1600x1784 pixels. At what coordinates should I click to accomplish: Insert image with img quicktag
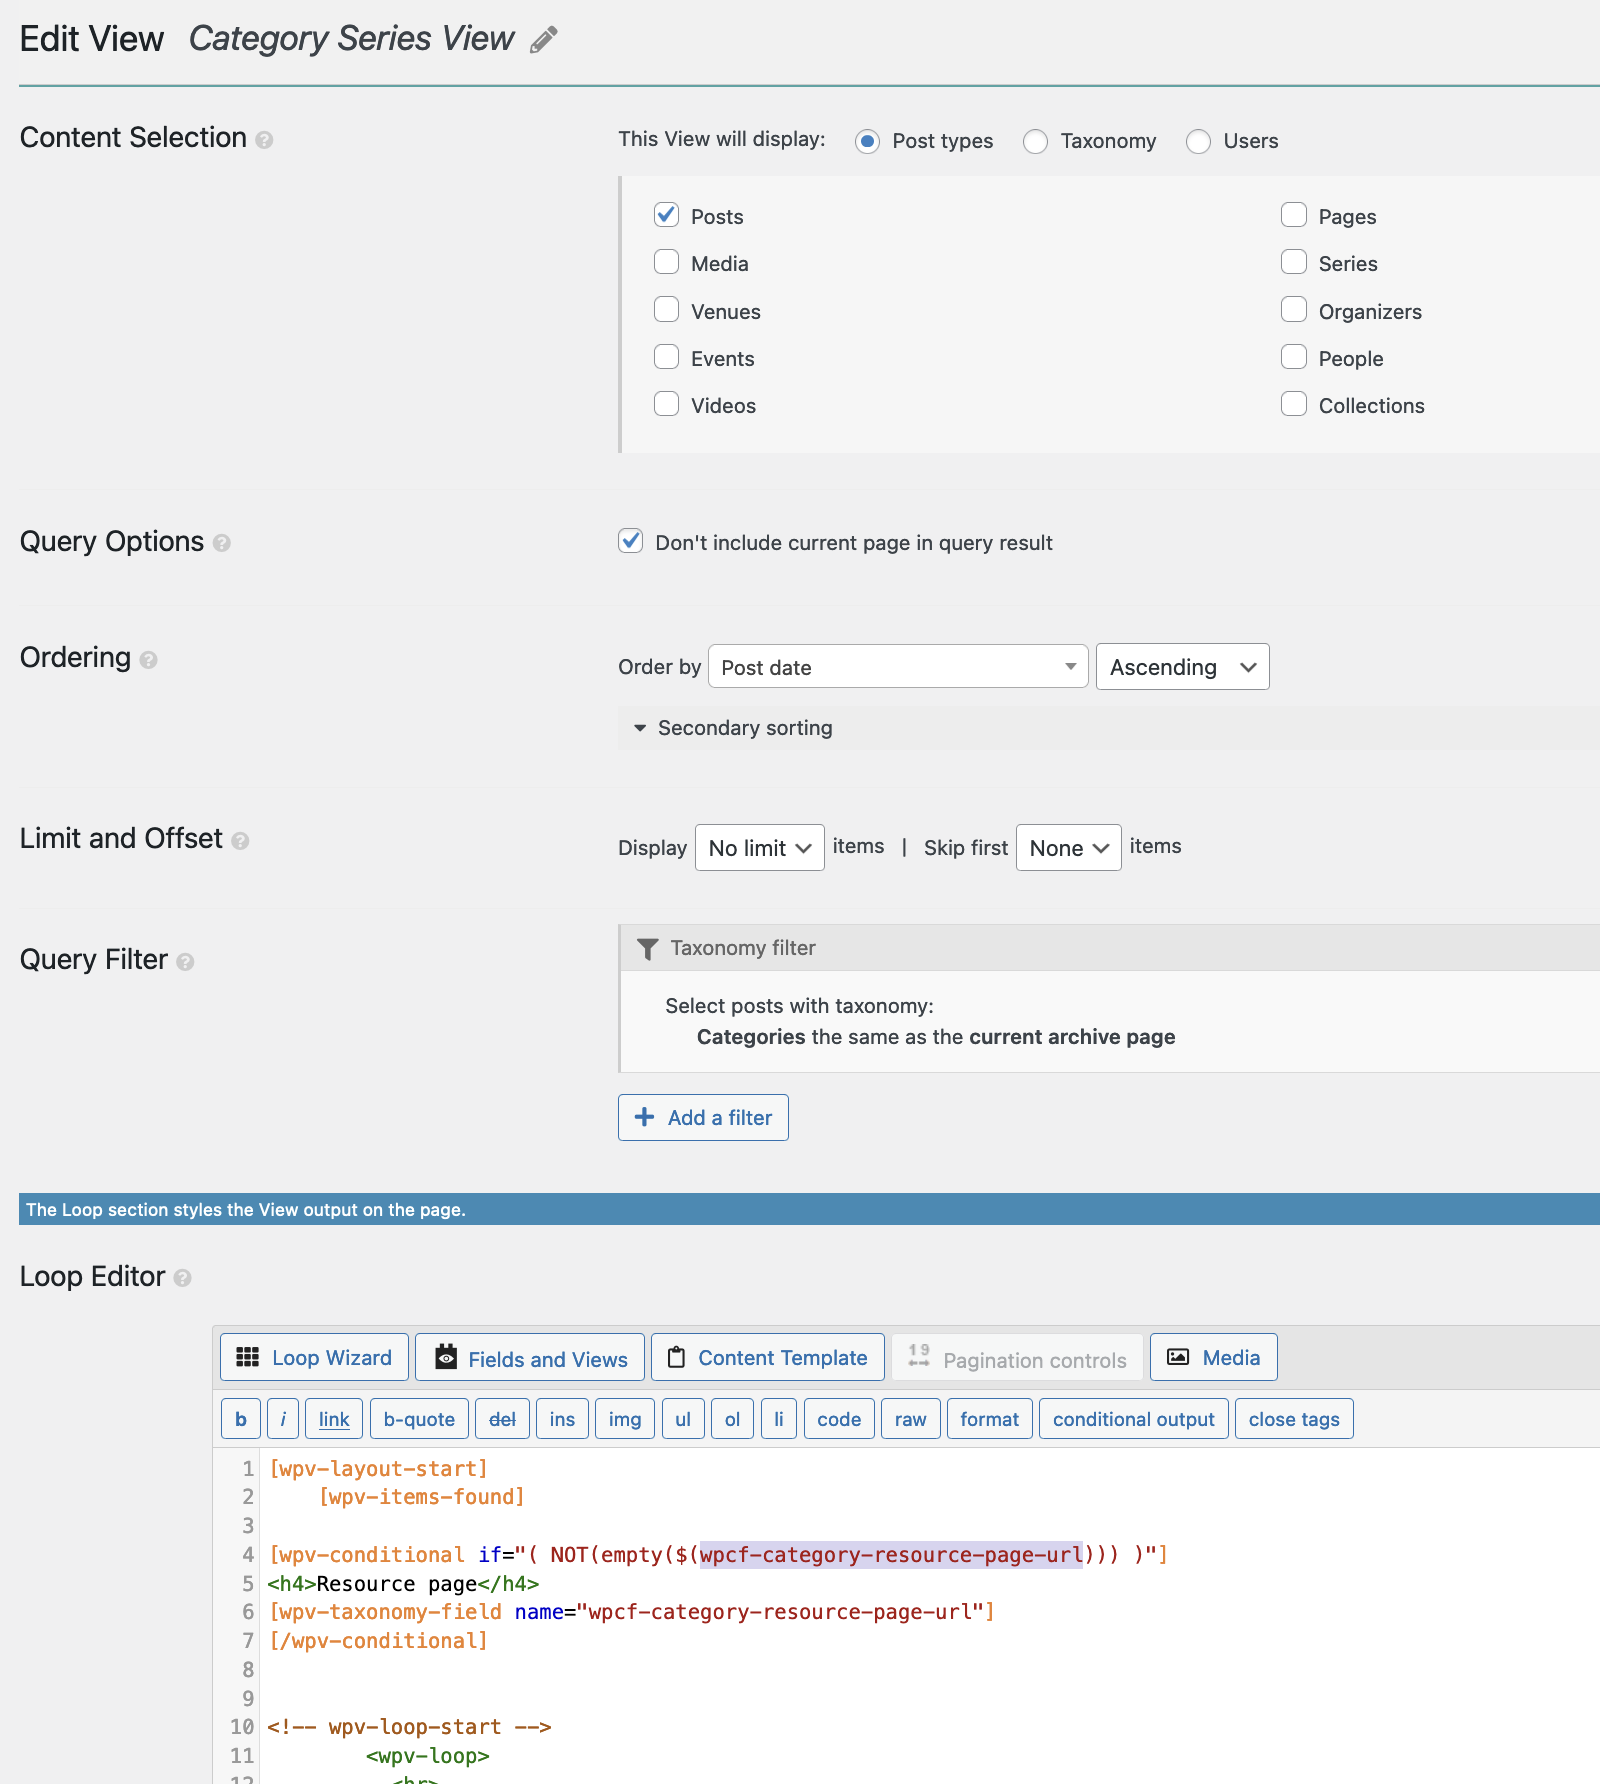tap(625, 1420)
